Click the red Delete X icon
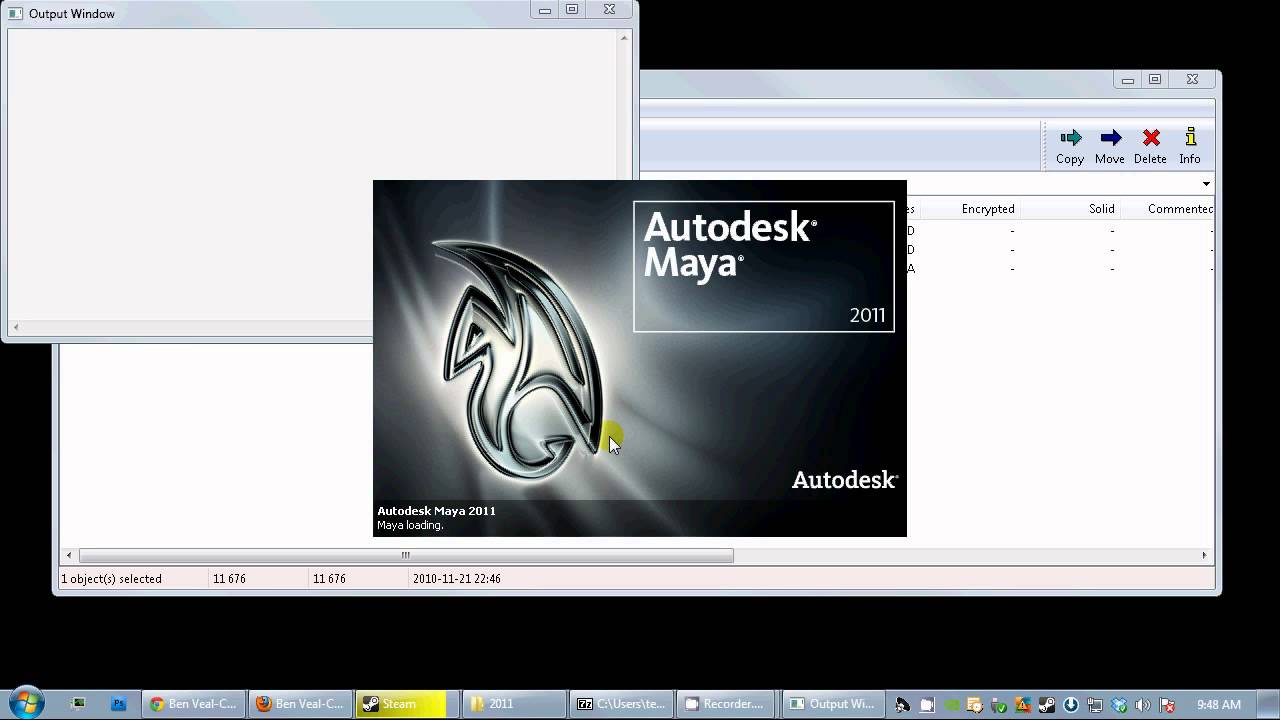The height and width of the screenshot is (720, 1280). tap(1151, 138)
